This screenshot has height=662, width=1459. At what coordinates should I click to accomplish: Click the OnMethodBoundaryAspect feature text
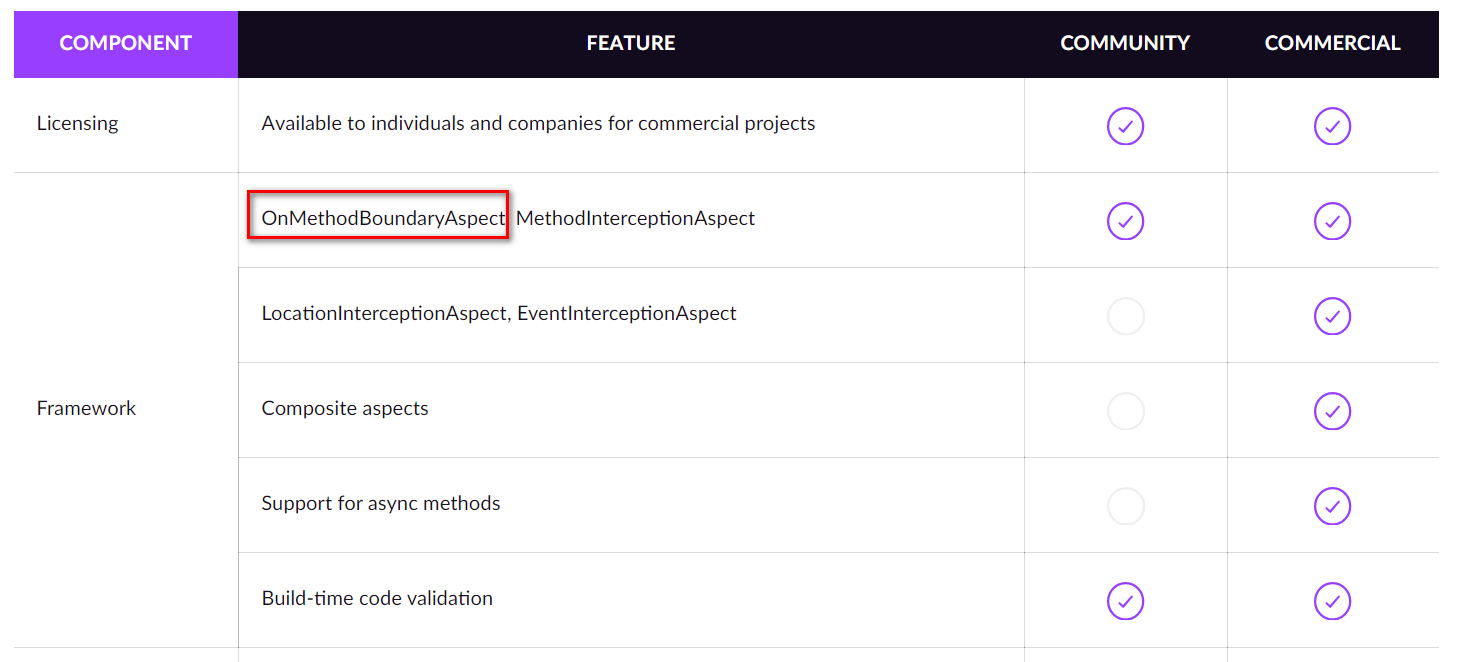pos(383,218)
